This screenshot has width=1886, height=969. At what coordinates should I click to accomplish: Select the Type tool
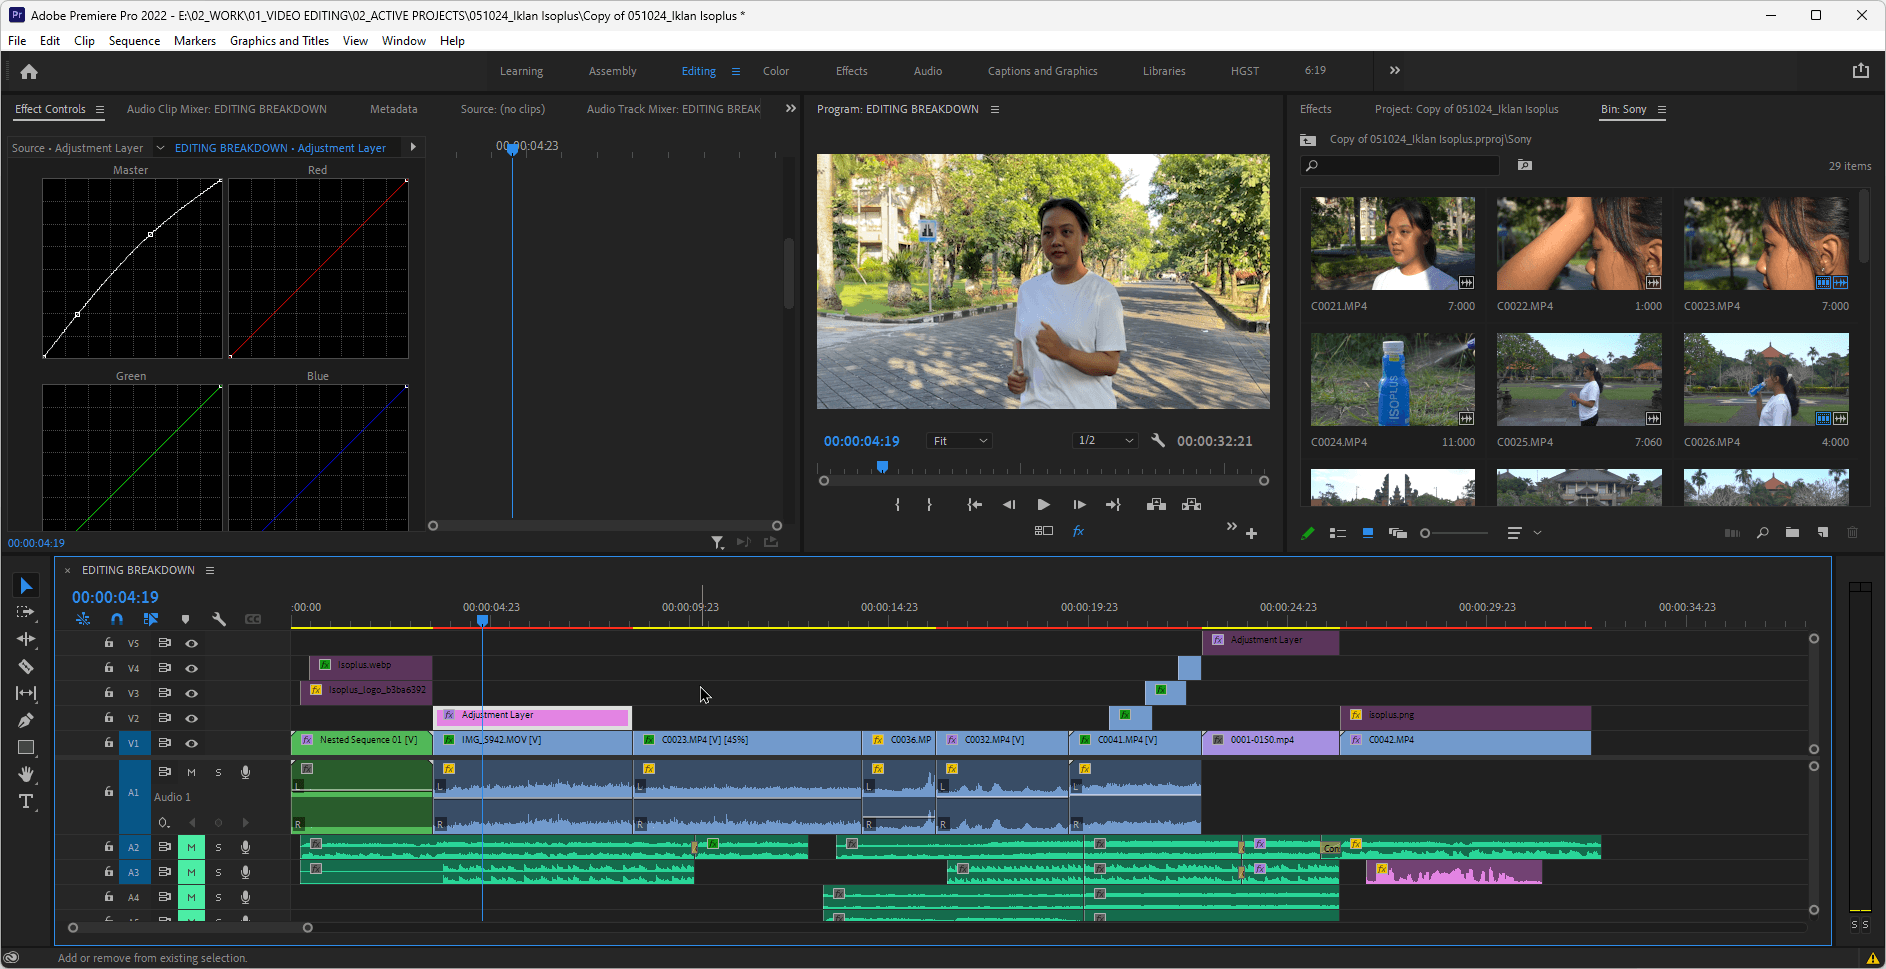point(26,801)
